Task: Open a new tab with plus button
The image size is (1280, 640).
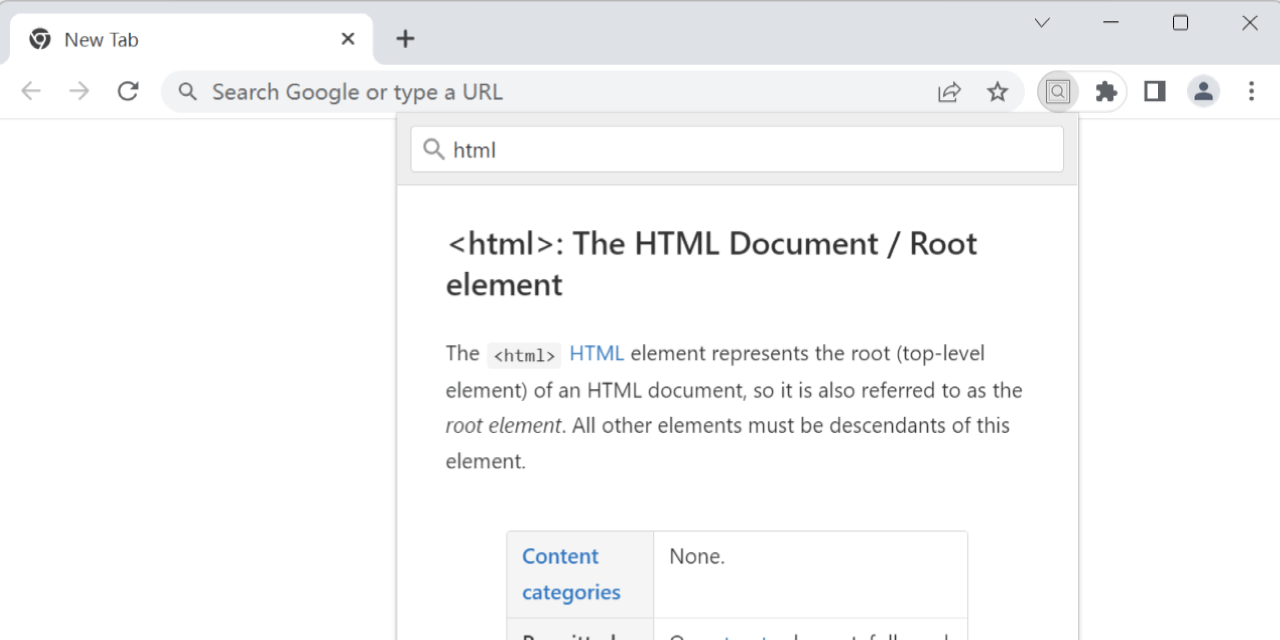Action: coord(405,39)
